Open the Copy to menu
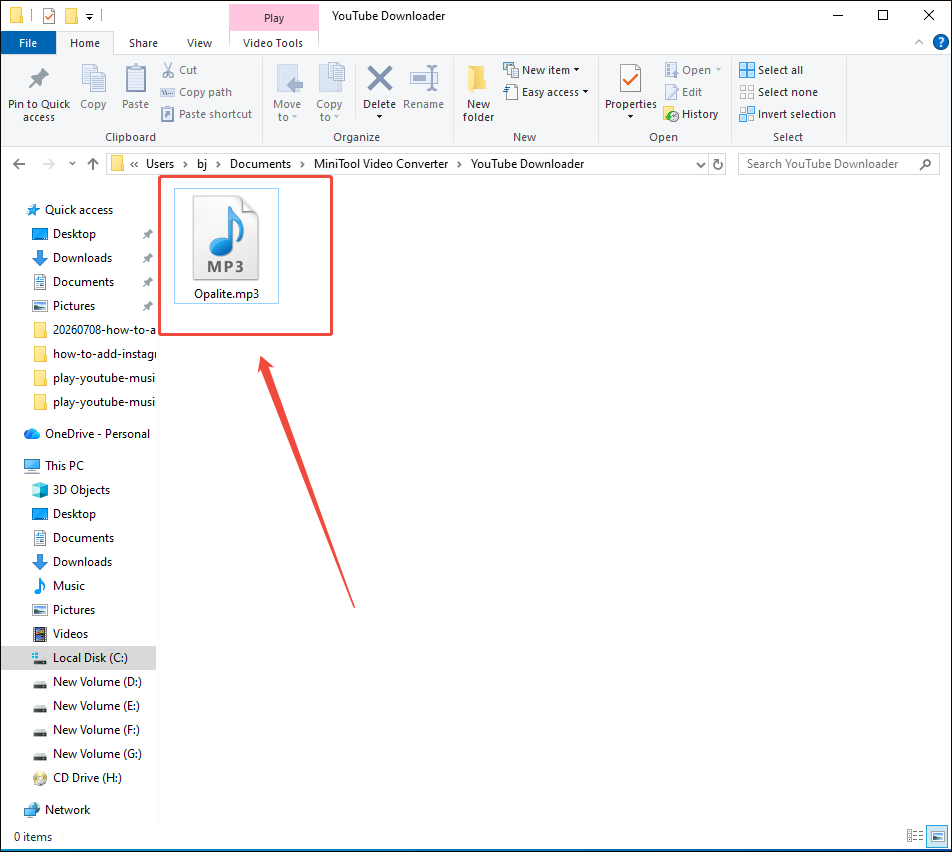The height and width of the screenshot is (852, 952). click(329, 93)
